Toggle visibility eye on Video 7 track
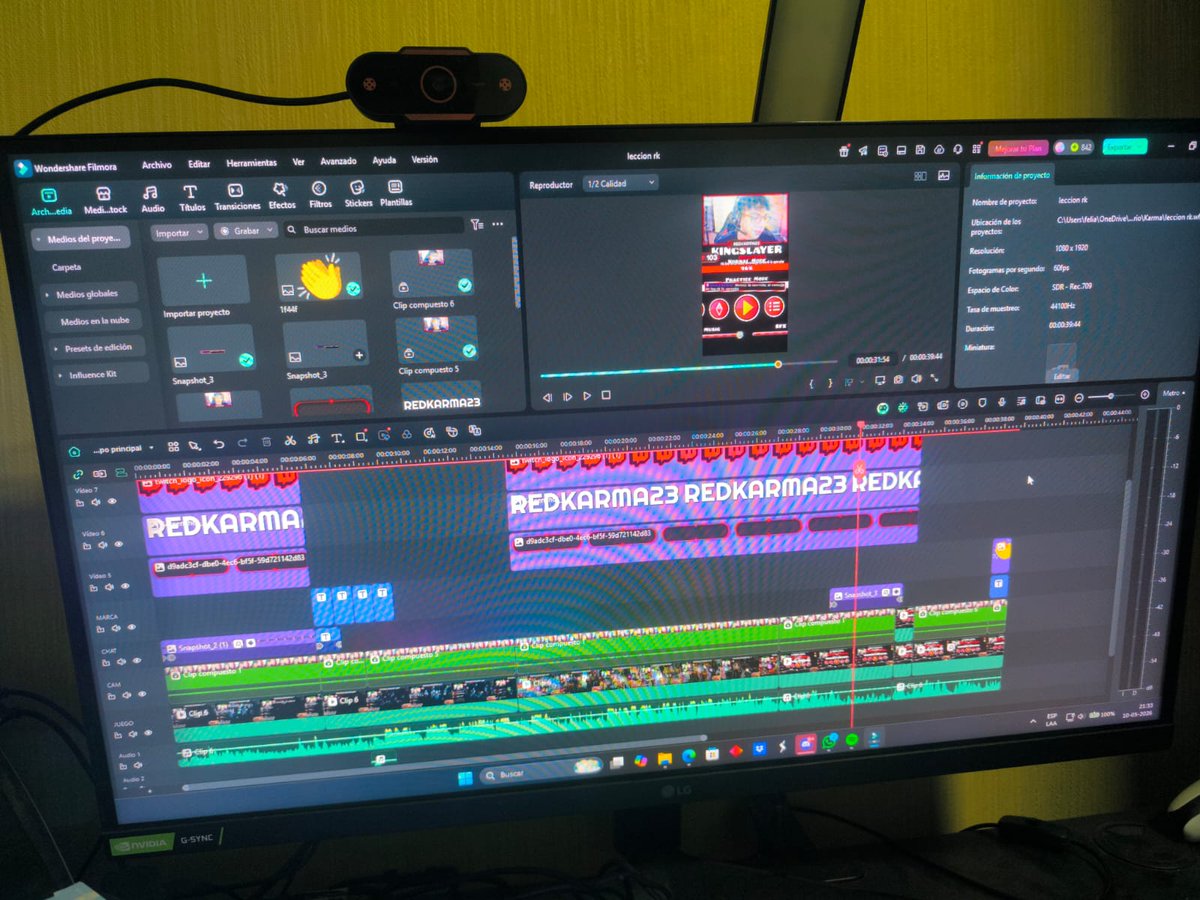The height and width of the screenshot is (900, 1200). tap(112, 501)
